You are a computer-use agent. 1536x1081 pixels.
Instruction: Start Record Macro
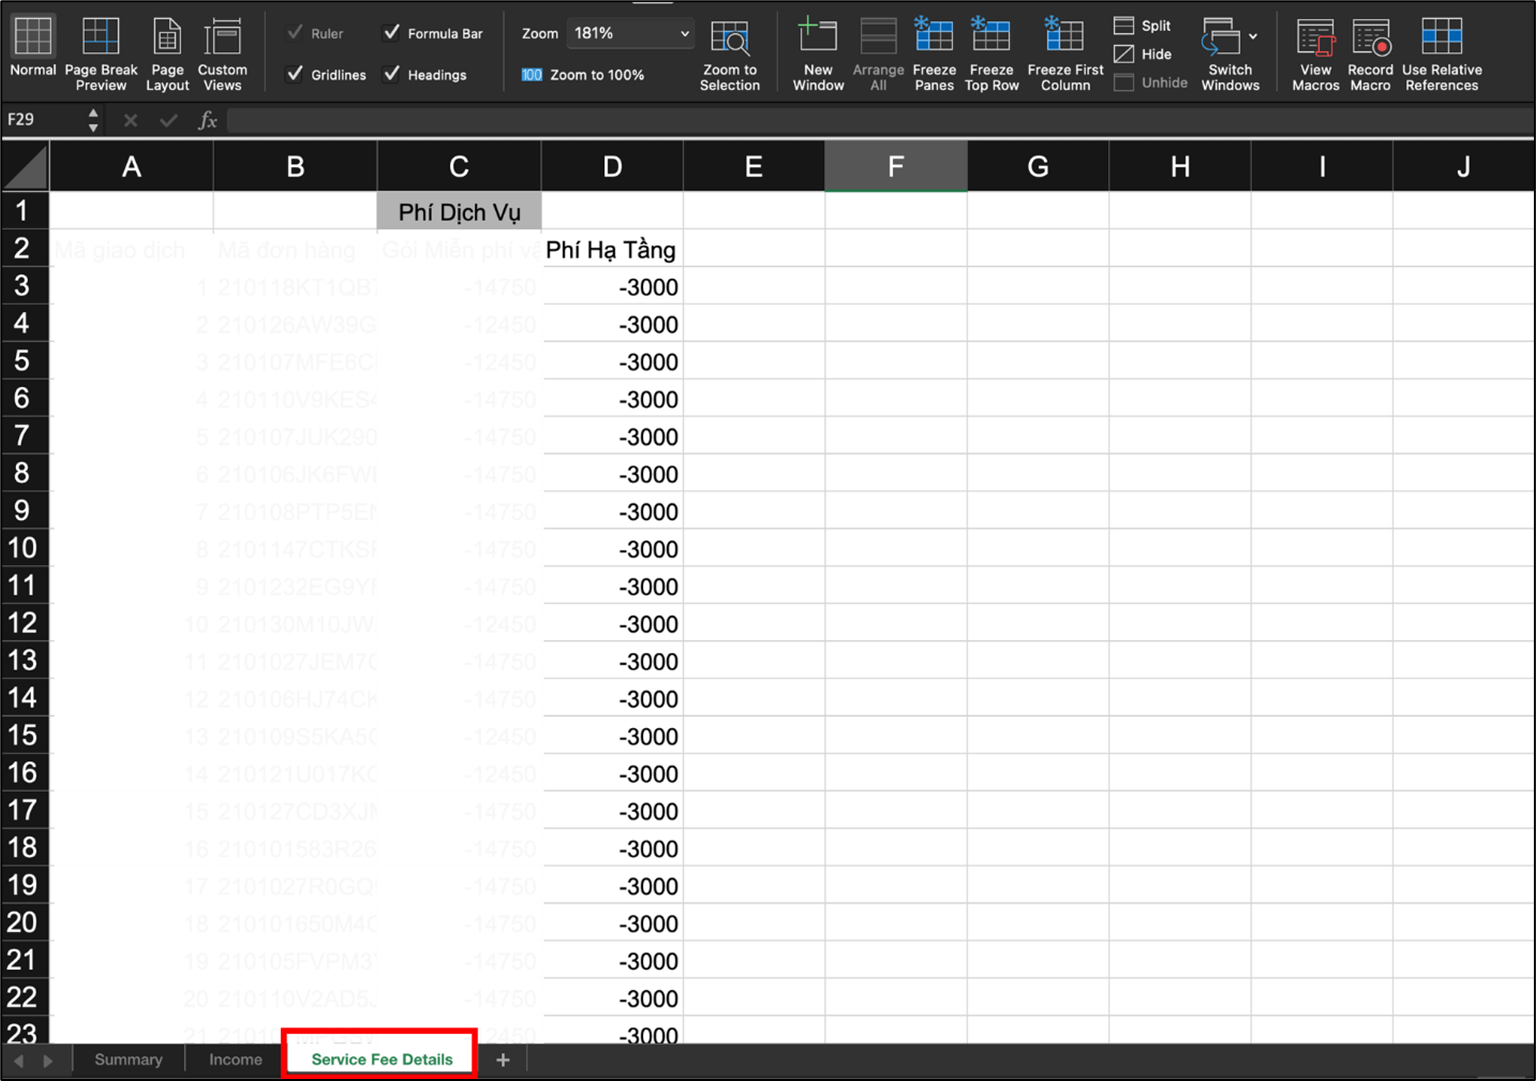1370,53
